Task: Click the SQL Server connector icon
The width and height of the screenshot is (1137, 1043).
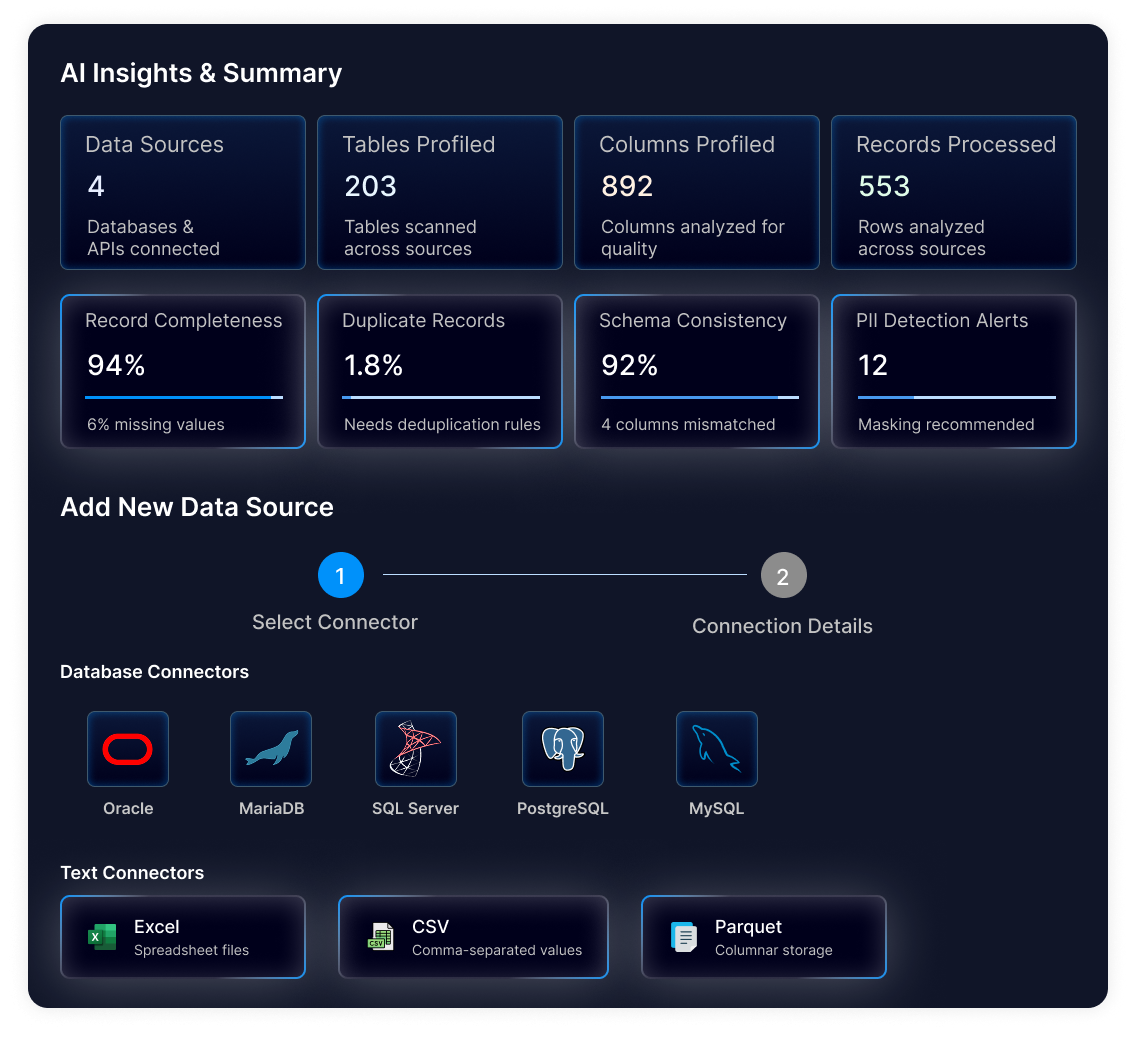Action: click(415, 749)
